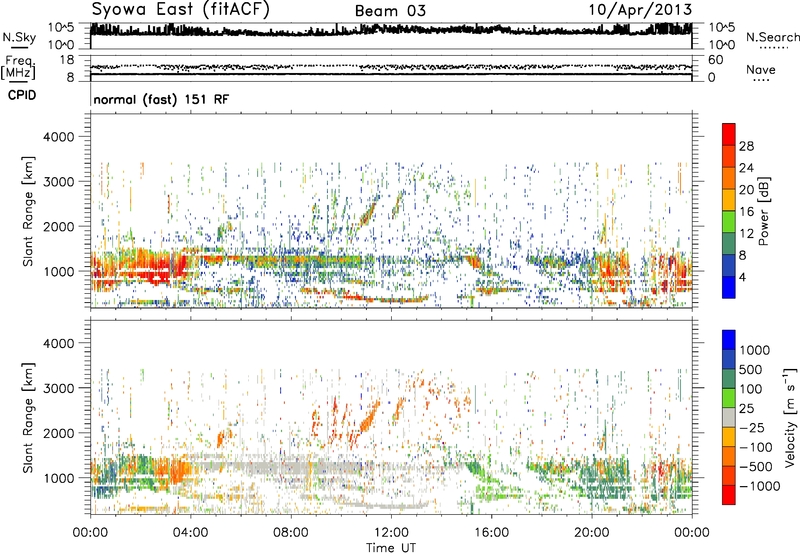This screenshot has width=800, height=554.
Task: Select the 'CPID' row label
Action: [22, 95]
